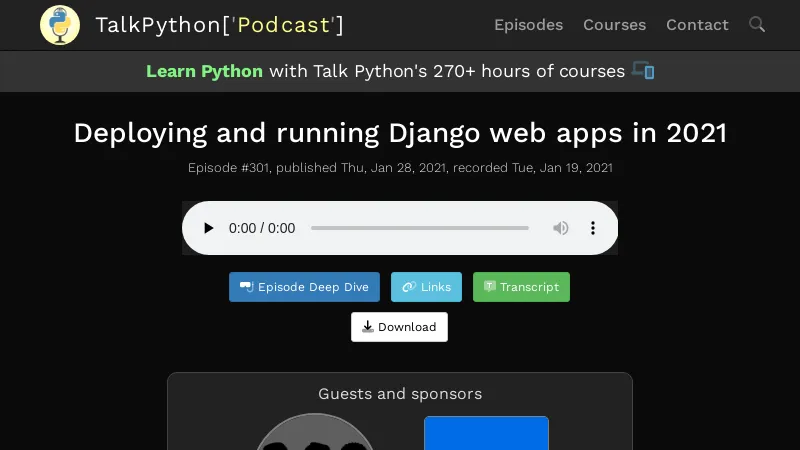The width and height of the screenshot is (800, 450).
Task: Go to the Episodes page
Action: tap(528, 25)
